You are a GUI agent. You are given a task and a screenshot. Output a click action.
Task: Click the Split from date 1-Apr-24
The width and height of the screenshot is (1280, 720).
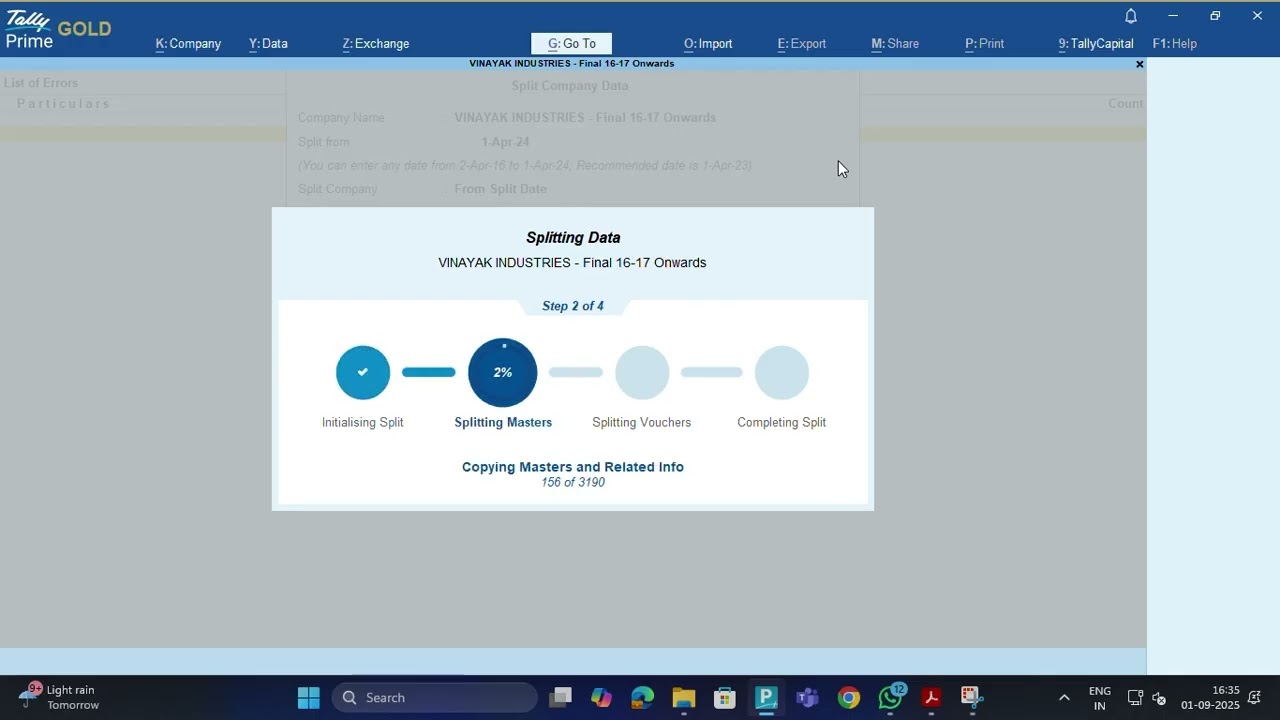505,142
